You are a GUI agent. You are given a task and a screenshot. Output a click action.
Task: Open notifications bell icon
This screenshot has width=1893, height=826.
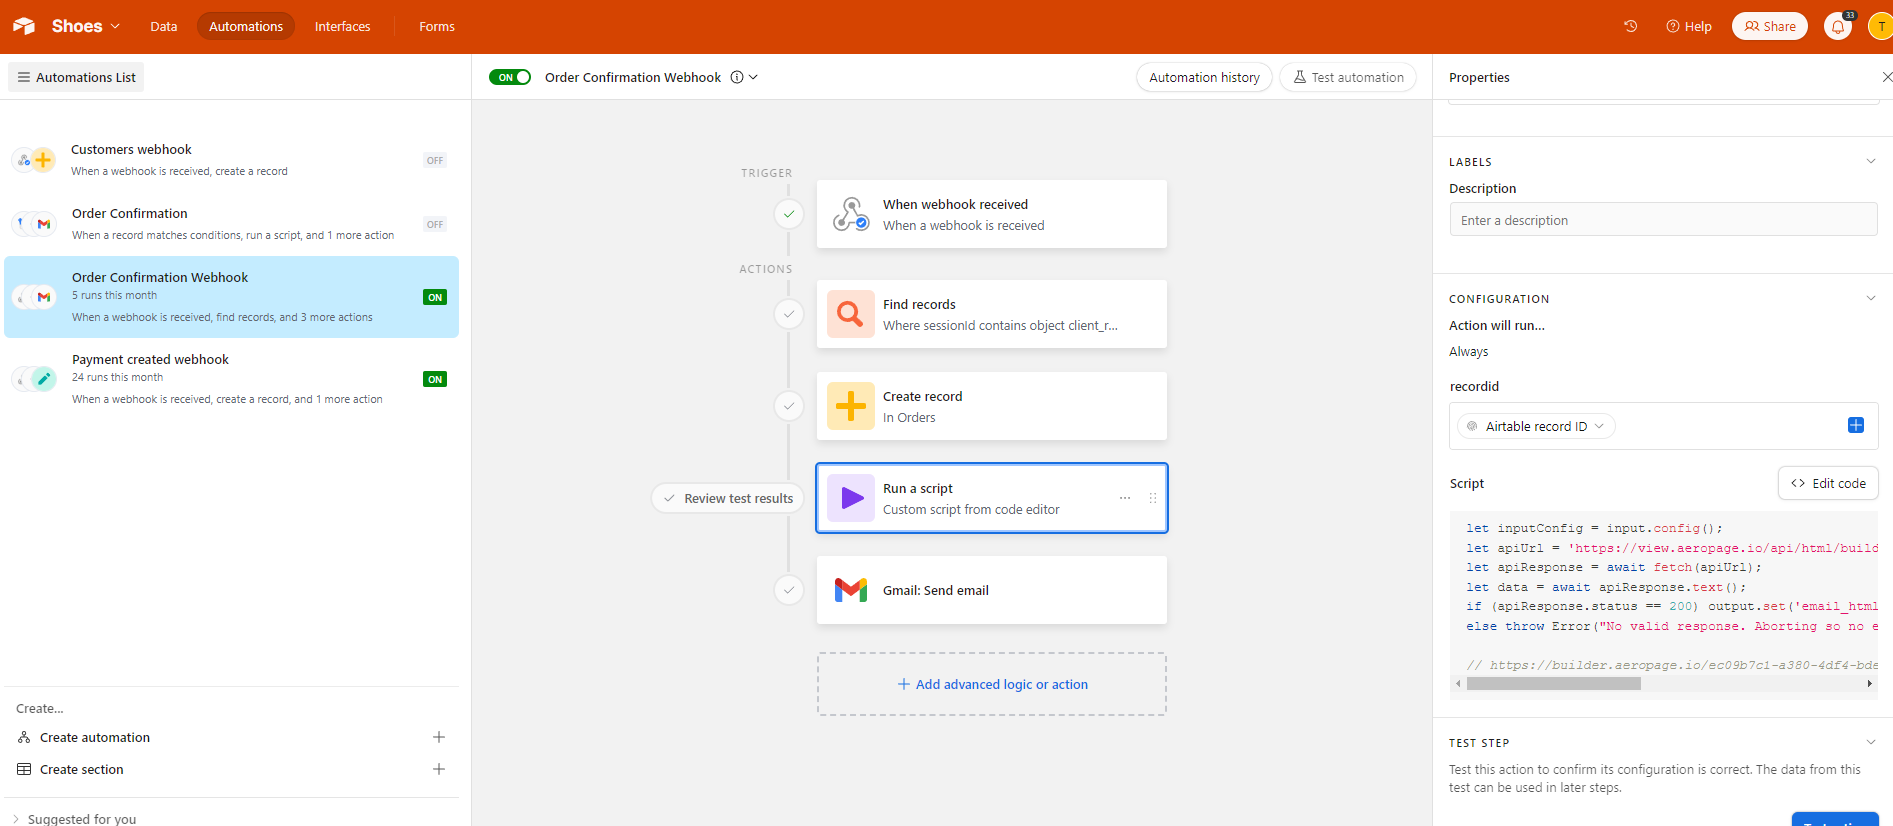pyautogui.click(x=1838, y=26)
